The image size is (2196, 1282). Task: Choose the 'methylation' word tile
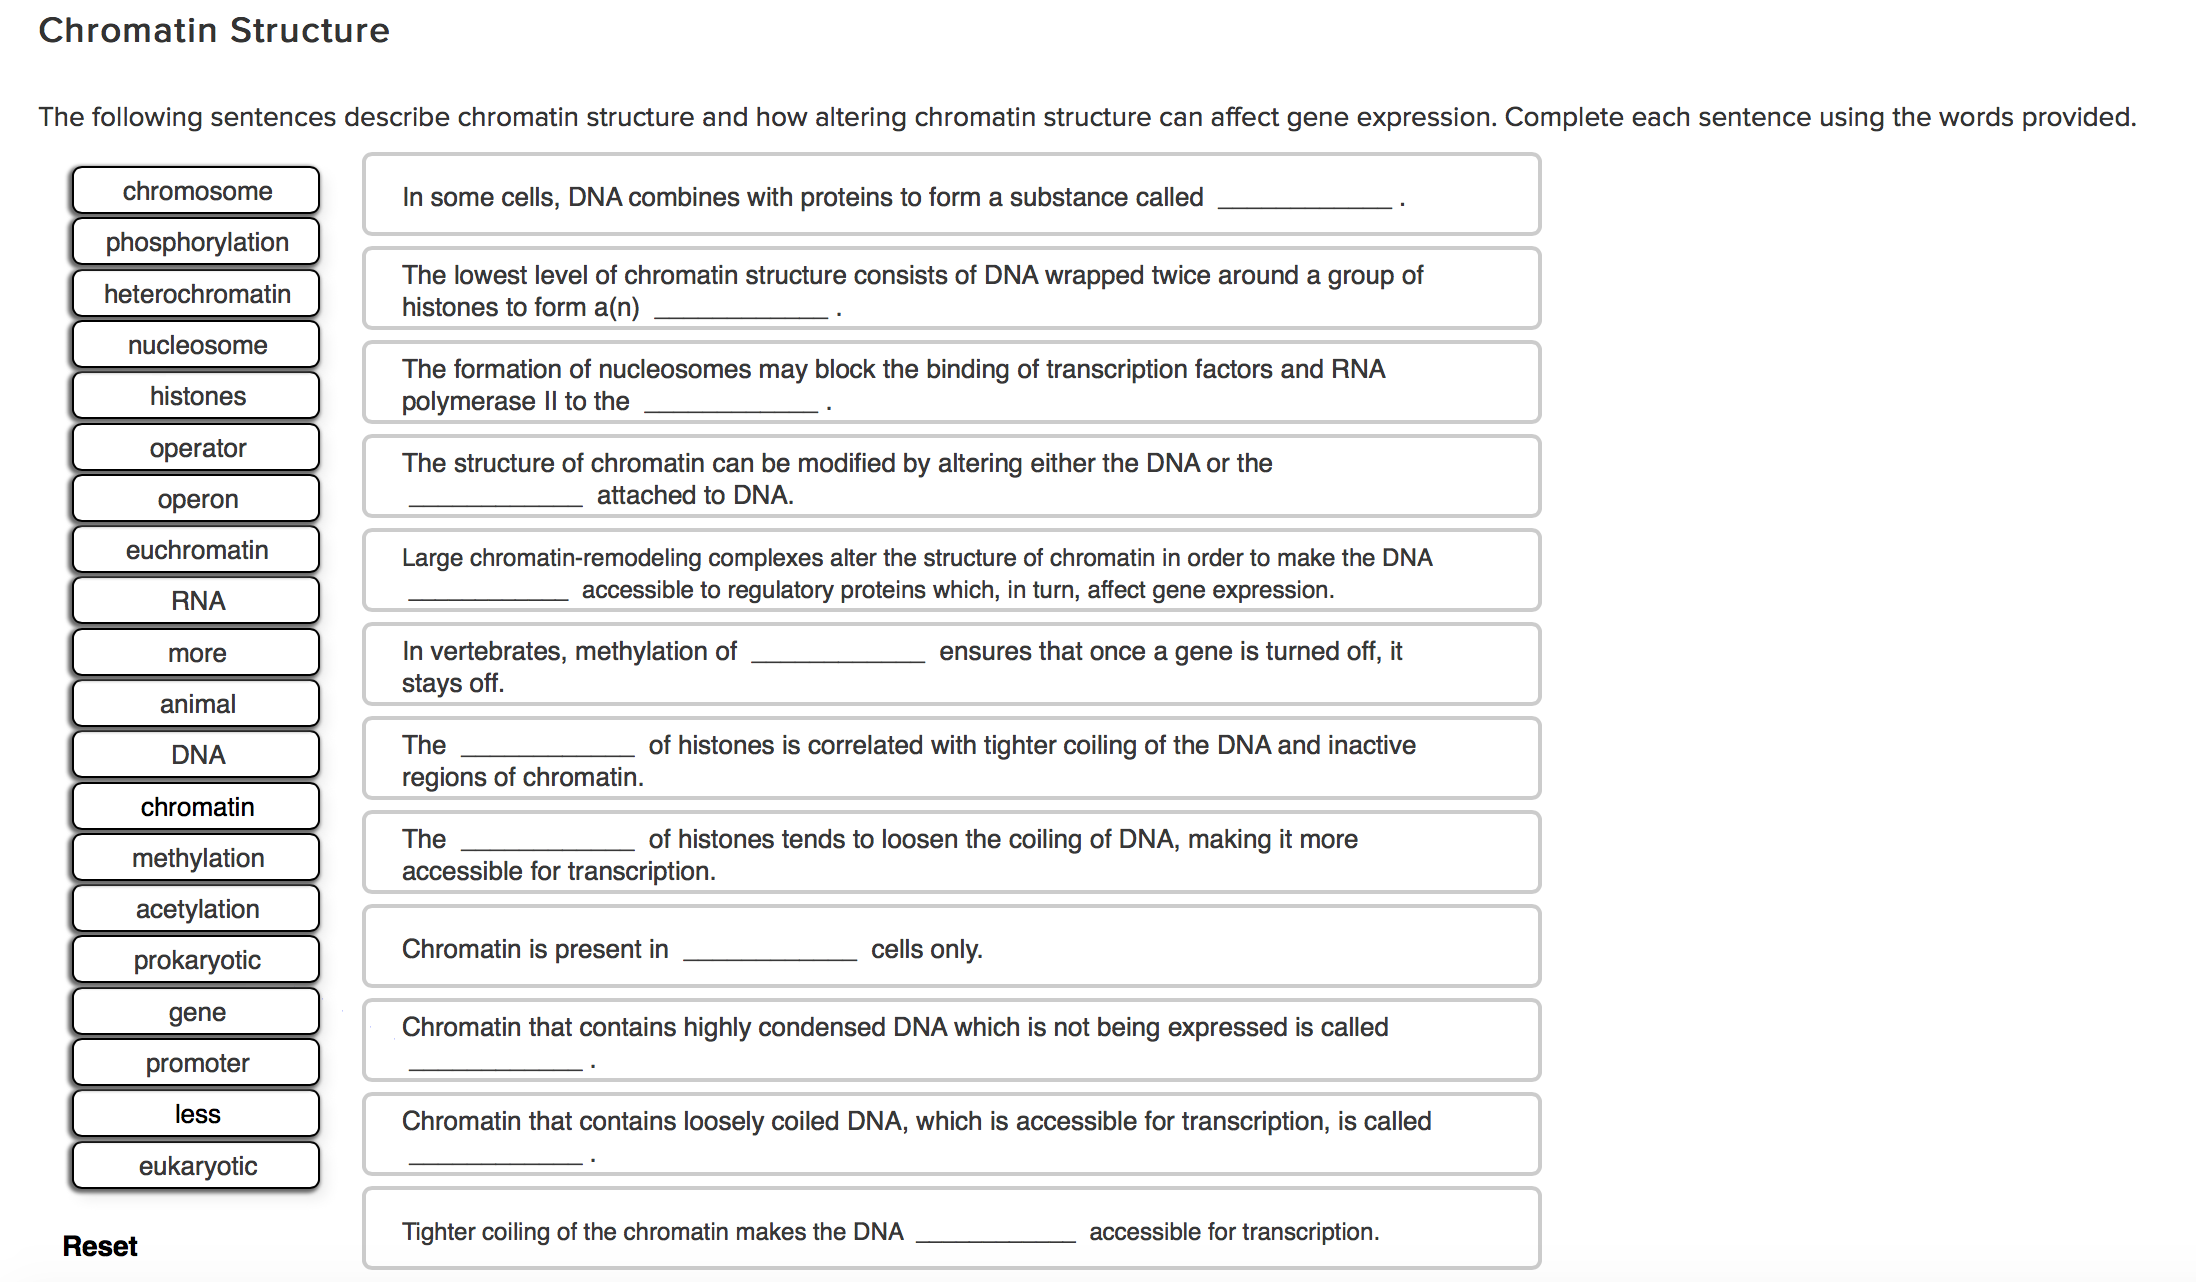pos(196,857)
